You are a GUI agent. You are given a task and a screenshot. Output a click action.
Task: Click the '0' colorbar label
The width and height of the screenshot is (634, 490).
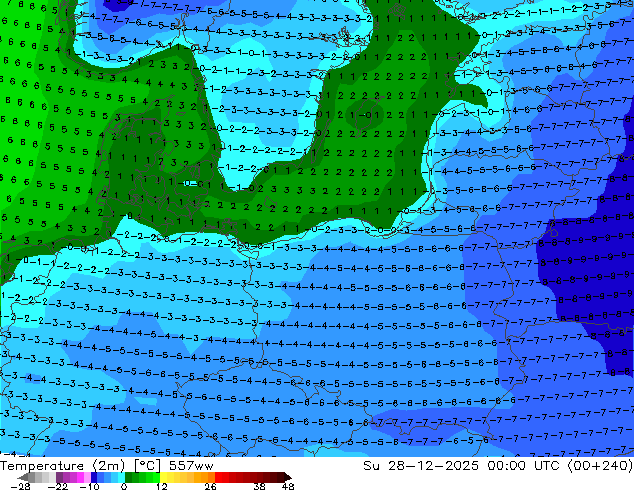(124, 486)
